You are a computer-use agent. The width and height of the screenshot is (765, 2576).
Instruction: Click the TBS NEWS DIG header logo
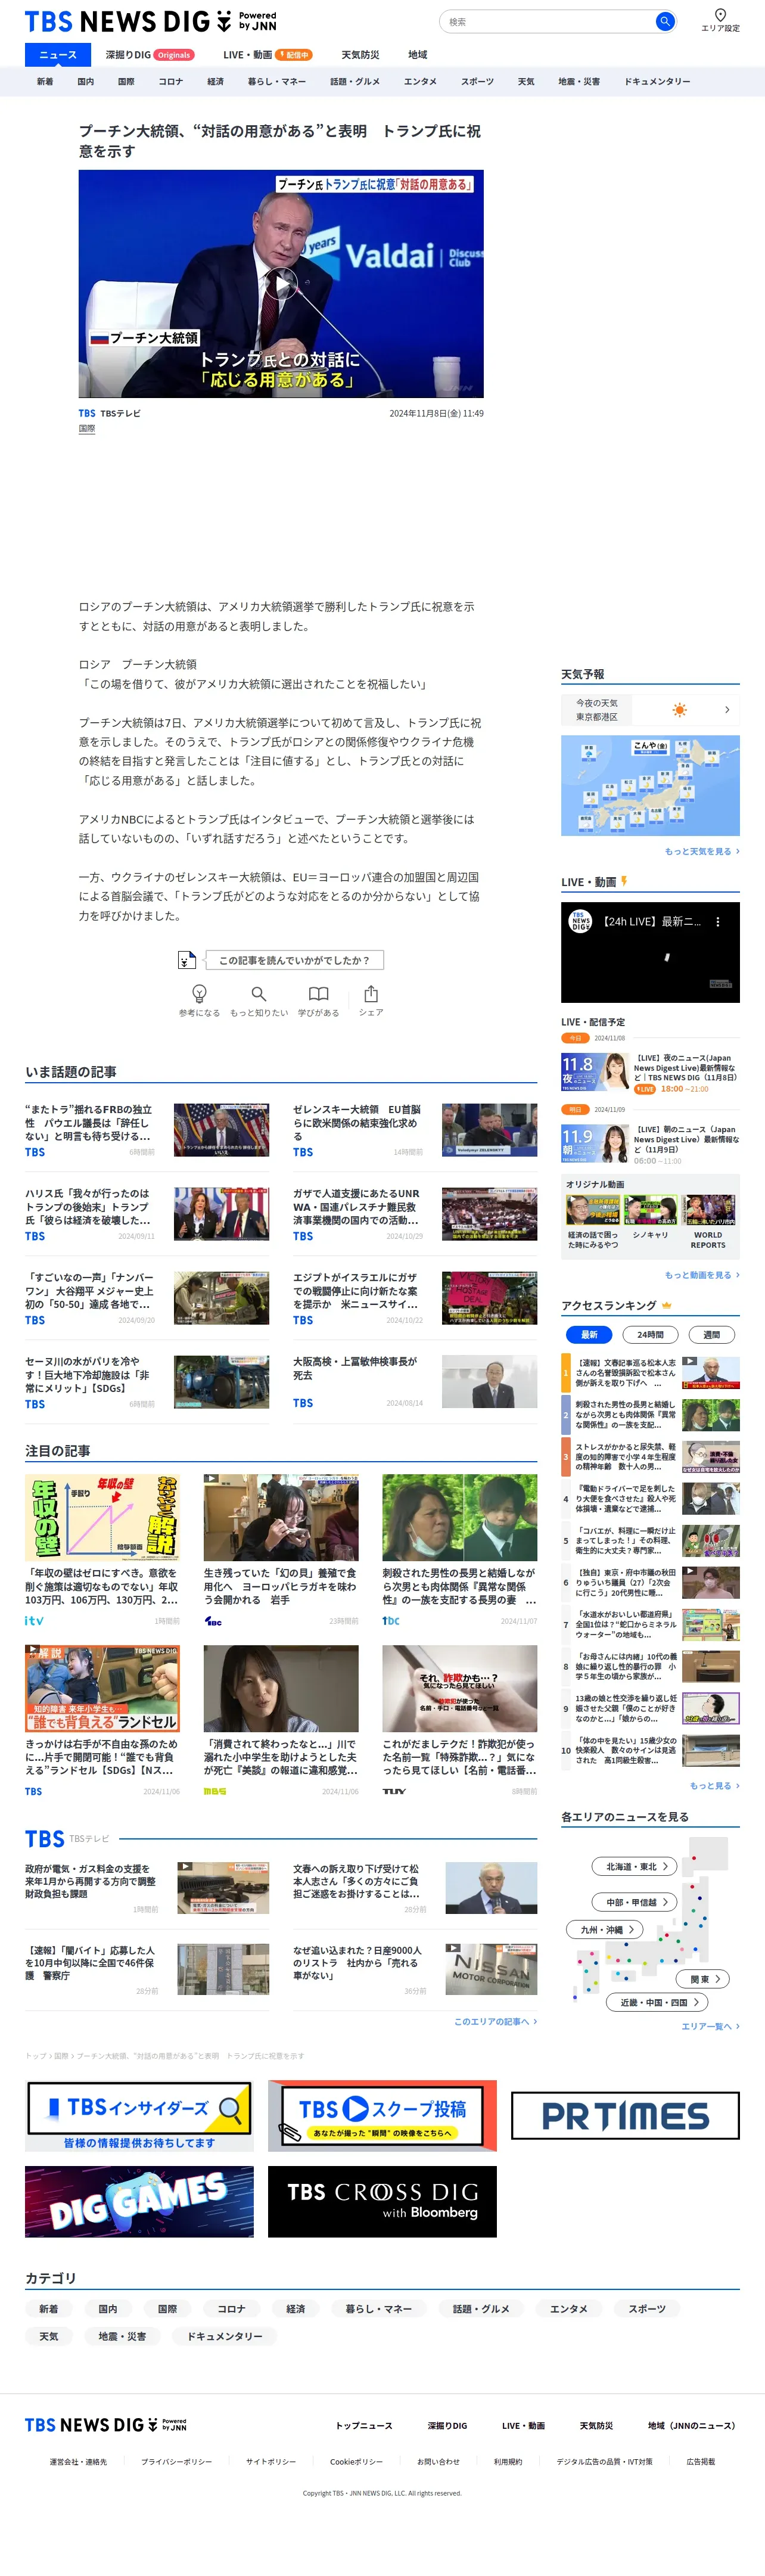coord(150,21)
